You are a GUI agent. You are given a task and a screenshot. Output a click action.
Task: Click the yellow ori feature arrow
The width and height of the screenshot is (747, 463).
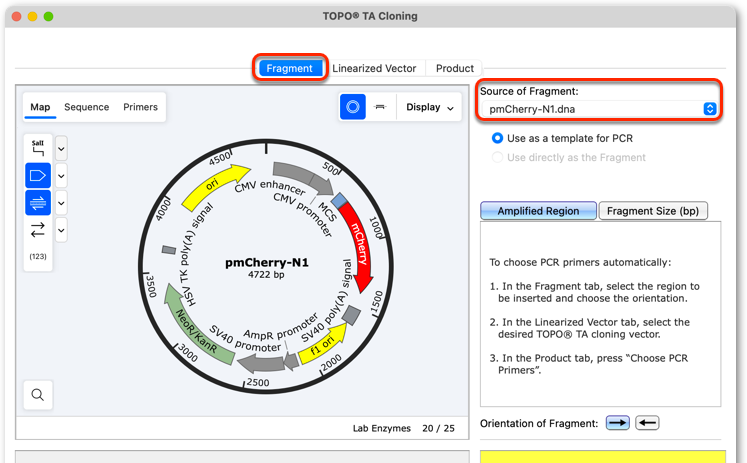click(x=213, y=184)
